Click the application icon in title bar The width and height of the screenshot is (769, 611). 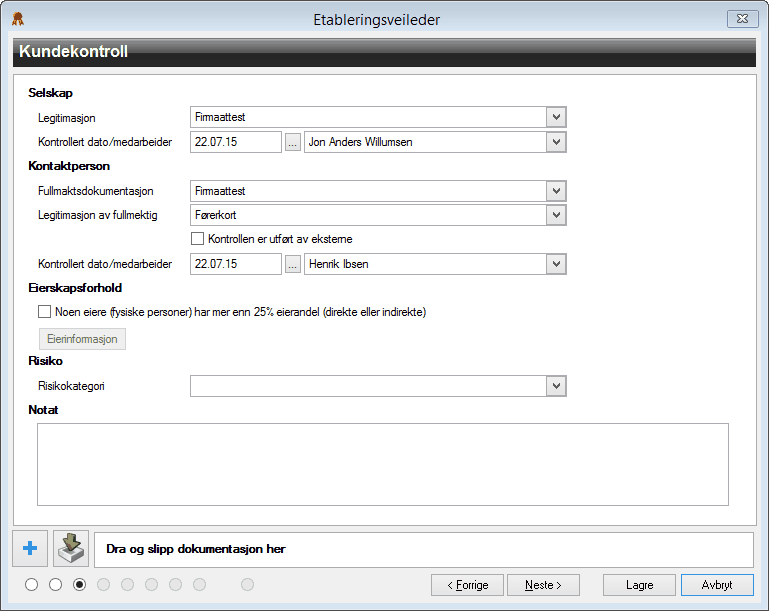click(x=18, y=19)
